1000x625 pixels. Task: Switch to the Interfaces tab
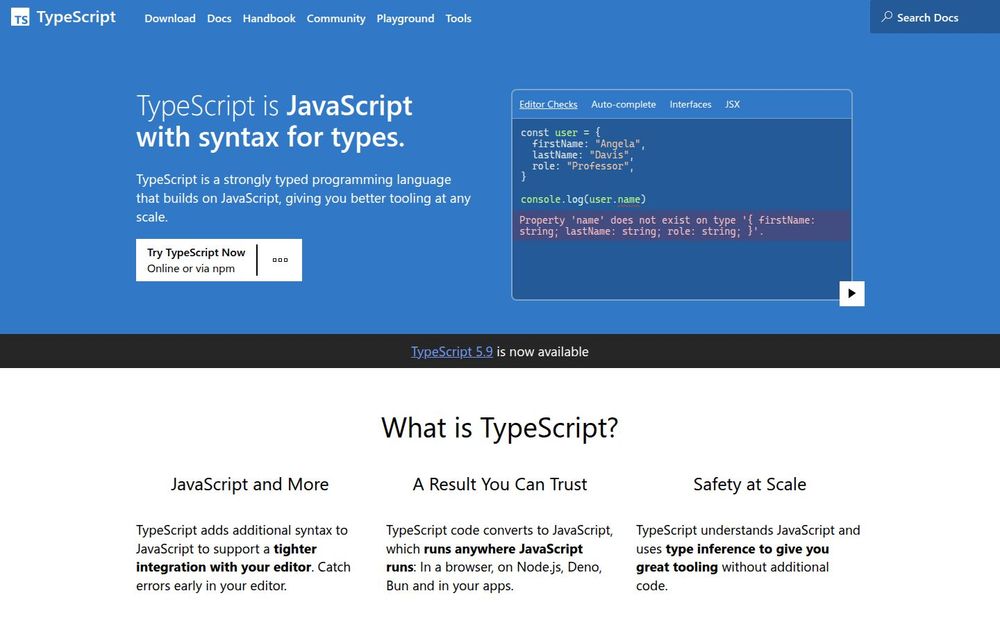coord(690,105)
